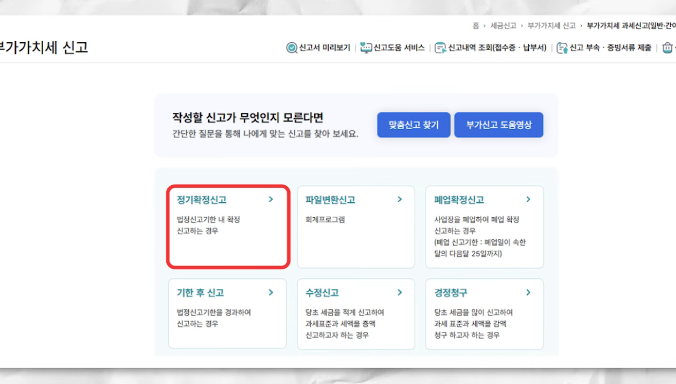676x384 pixels.
Task: Open the 신고서 미리보기 link
Action: coord(324,47)
